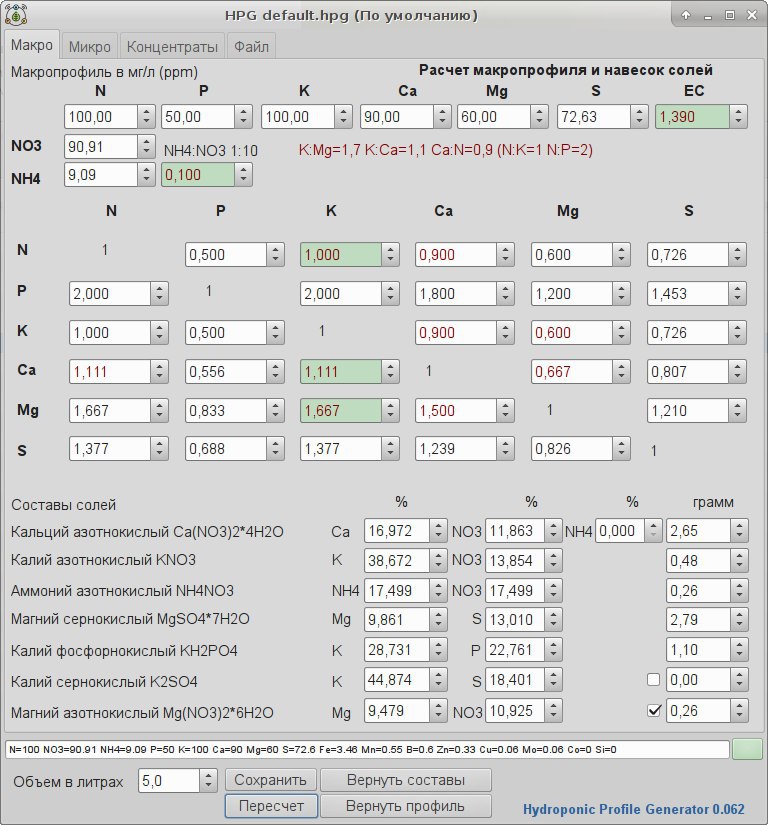Viewport: 768px width, 825px height.
Task: Click the KNO3 K percent field 38,672
Action: click(x=397, y=560)
